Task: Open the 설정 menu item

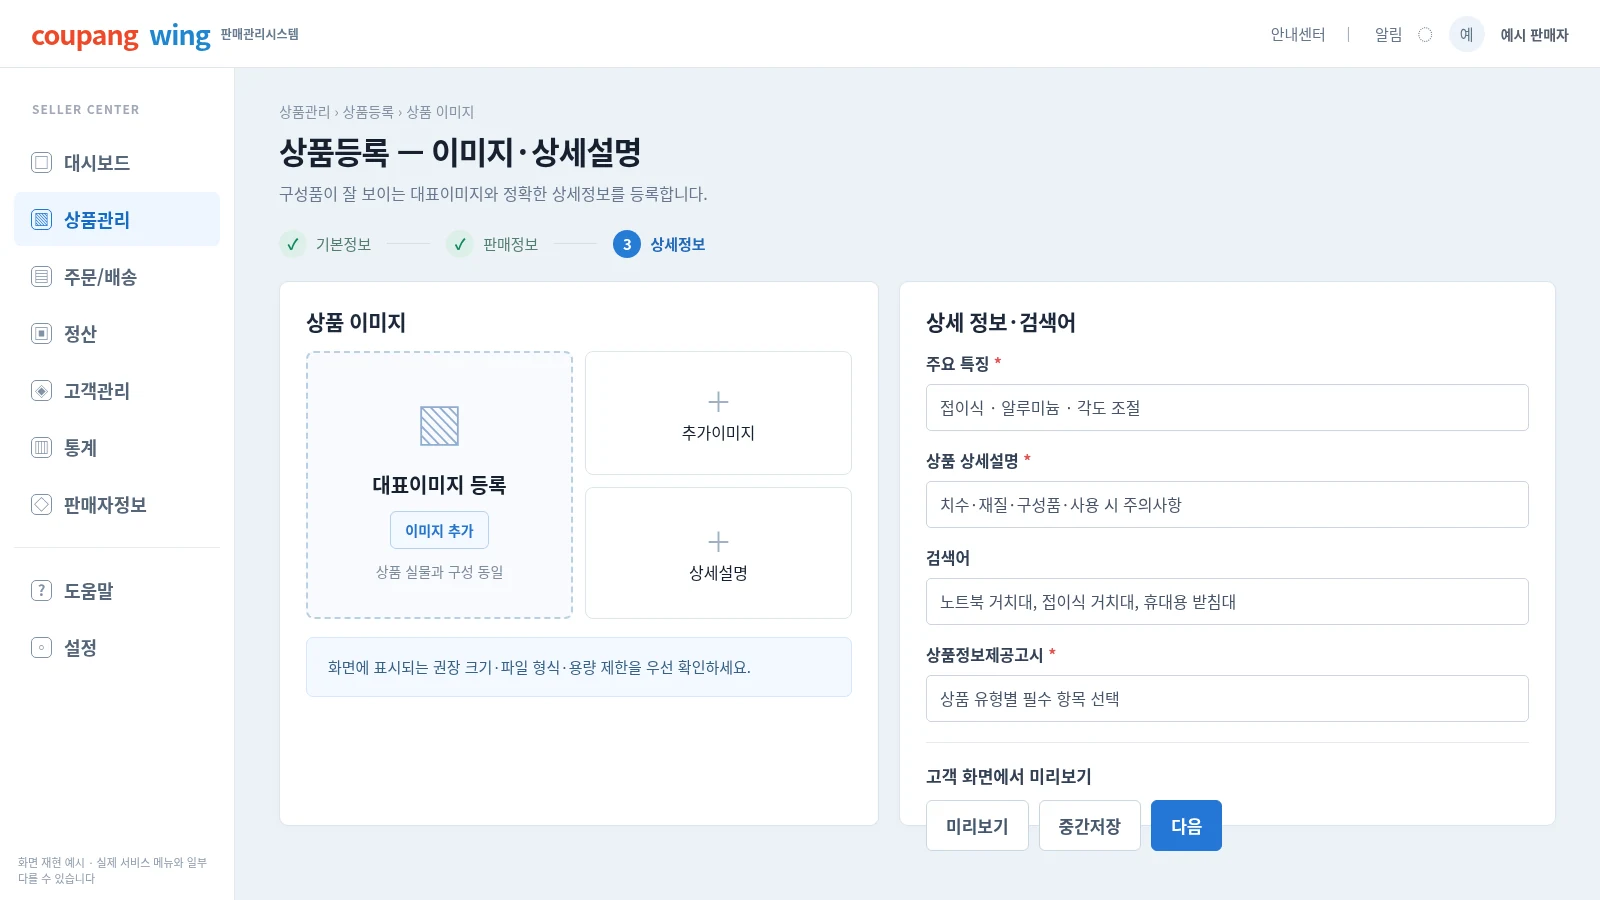Action: (x=117, y=647)
